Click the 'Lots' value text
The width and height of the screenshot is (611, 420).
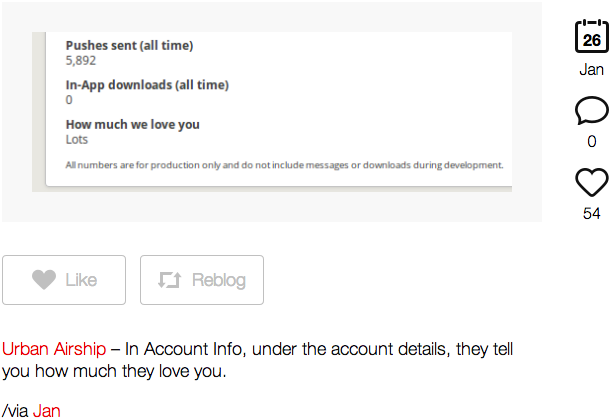[77, 139]
